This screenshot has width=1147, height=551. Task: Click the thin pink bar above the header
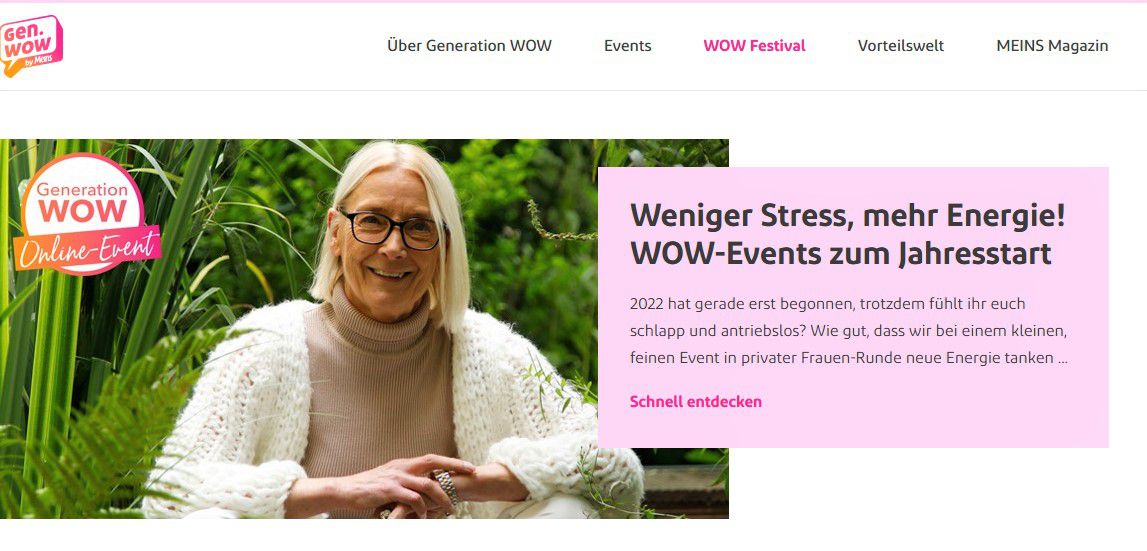pyautogui.click(x=574, y=1)
